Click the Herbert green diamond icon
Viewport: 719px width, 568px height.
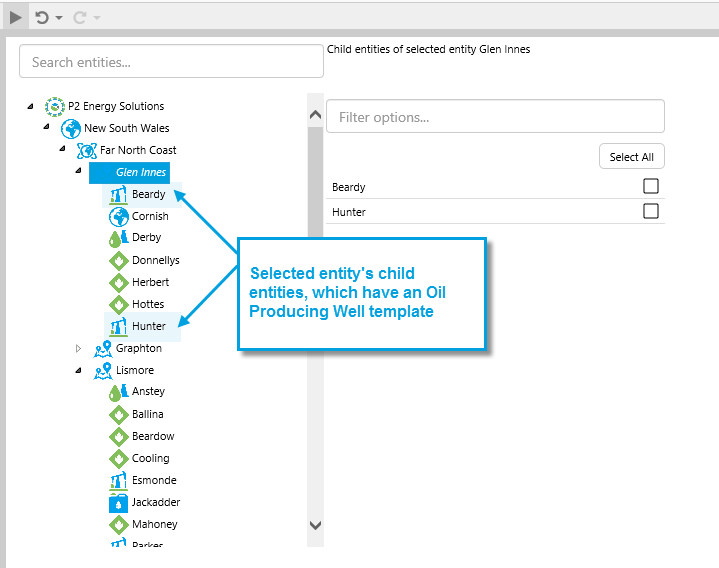point(119,283)
